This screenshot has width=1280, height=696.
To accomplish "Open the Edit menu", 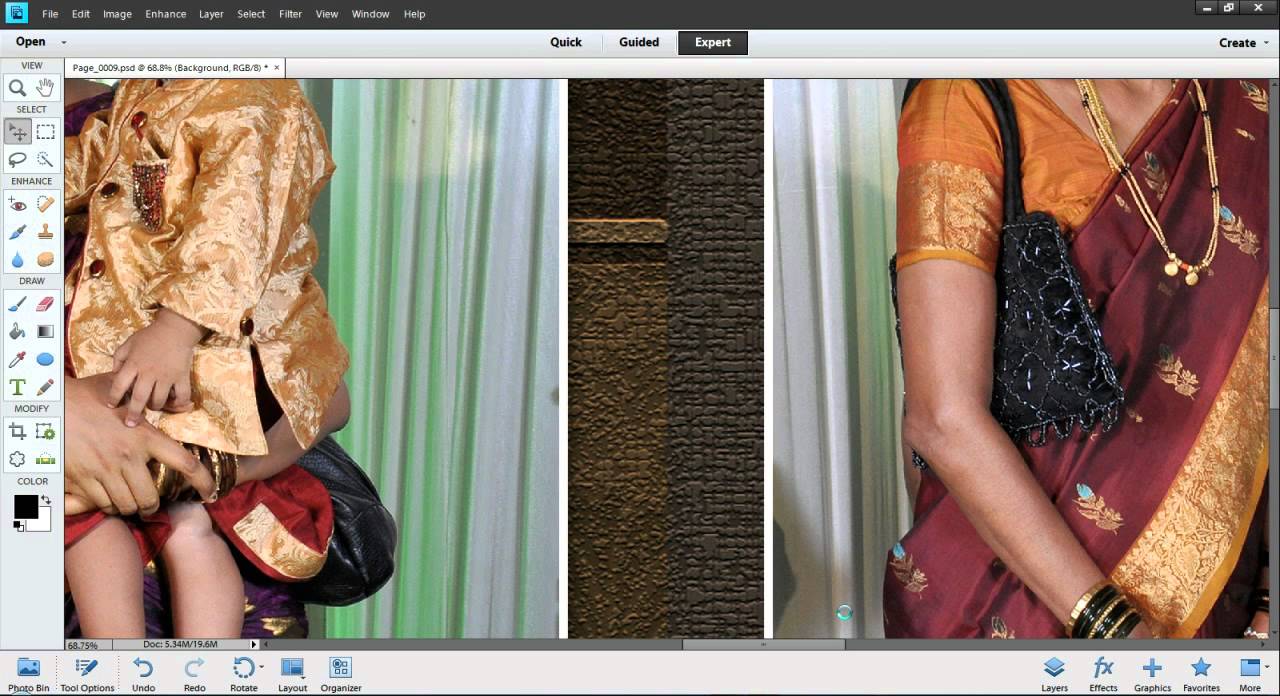I will pos(81,14).
